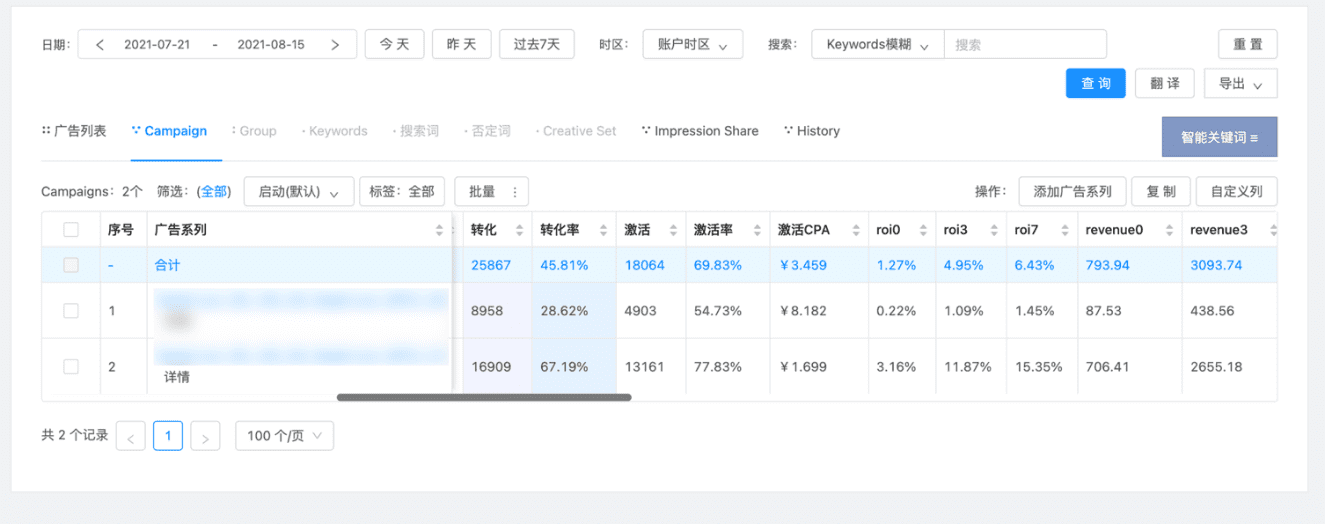Sort the 激活率 column
Image resolution: width=1325 pixels, height=524 pixels.
point(757,230)
